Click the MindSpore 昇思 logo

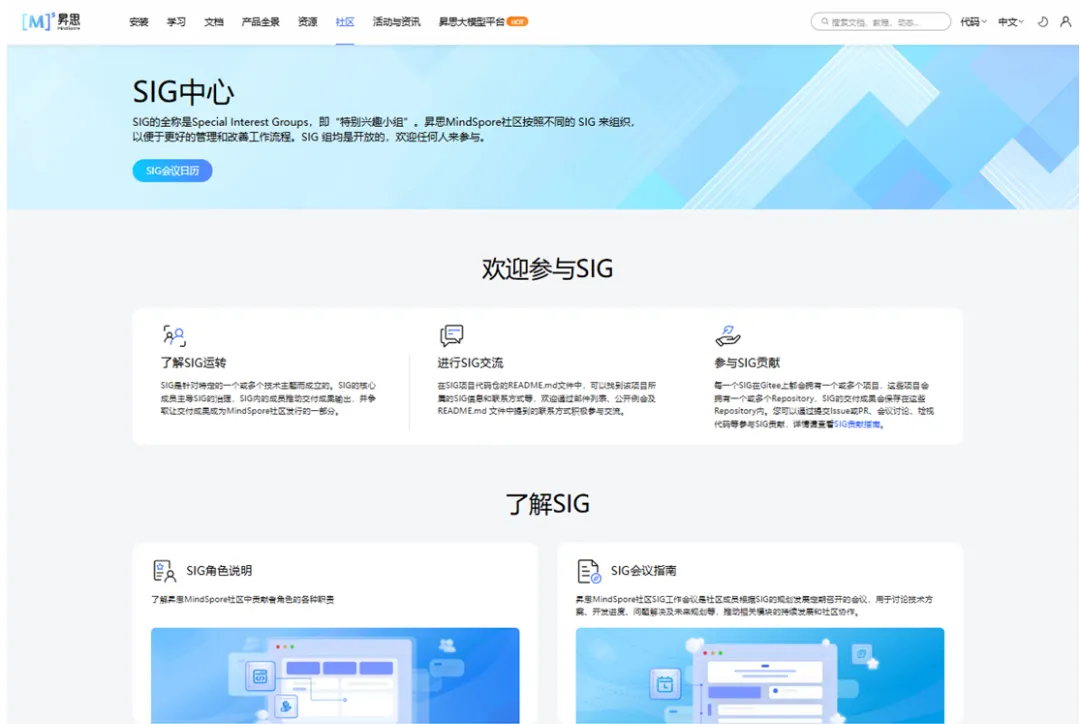tap(51, 22)
